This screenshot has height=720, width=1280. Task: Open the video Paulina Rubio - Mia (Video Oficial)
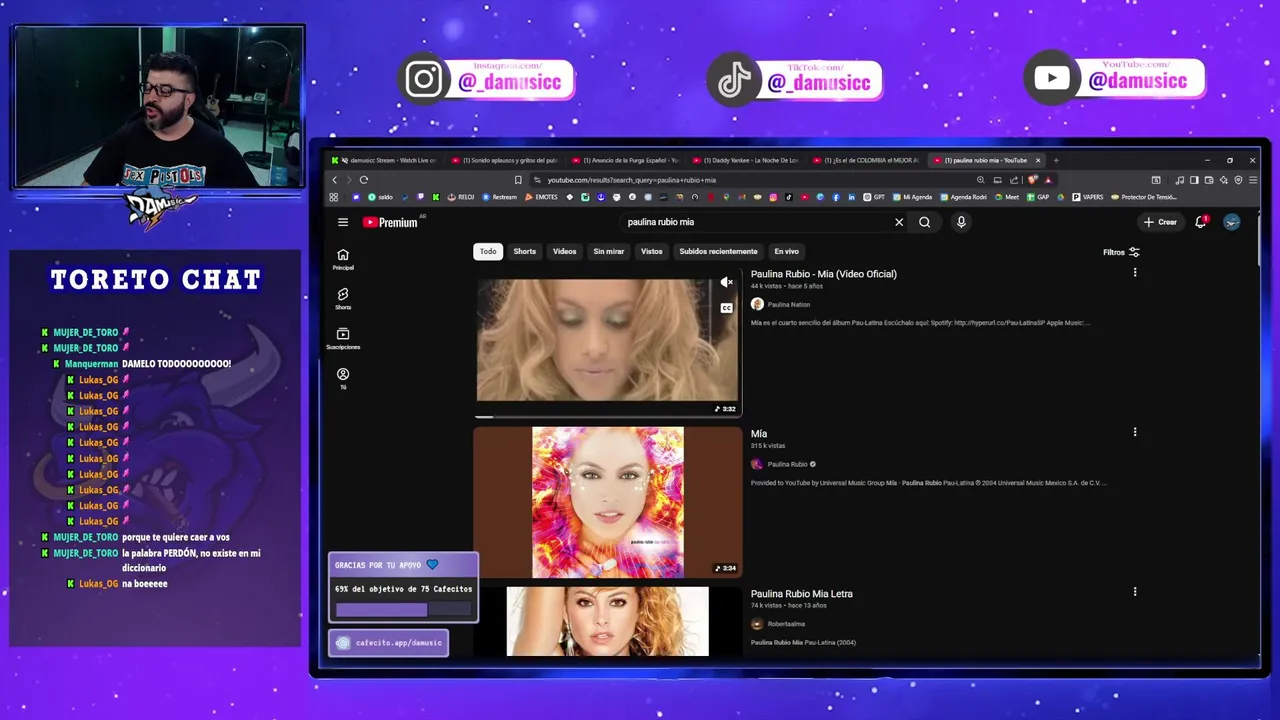824,274
